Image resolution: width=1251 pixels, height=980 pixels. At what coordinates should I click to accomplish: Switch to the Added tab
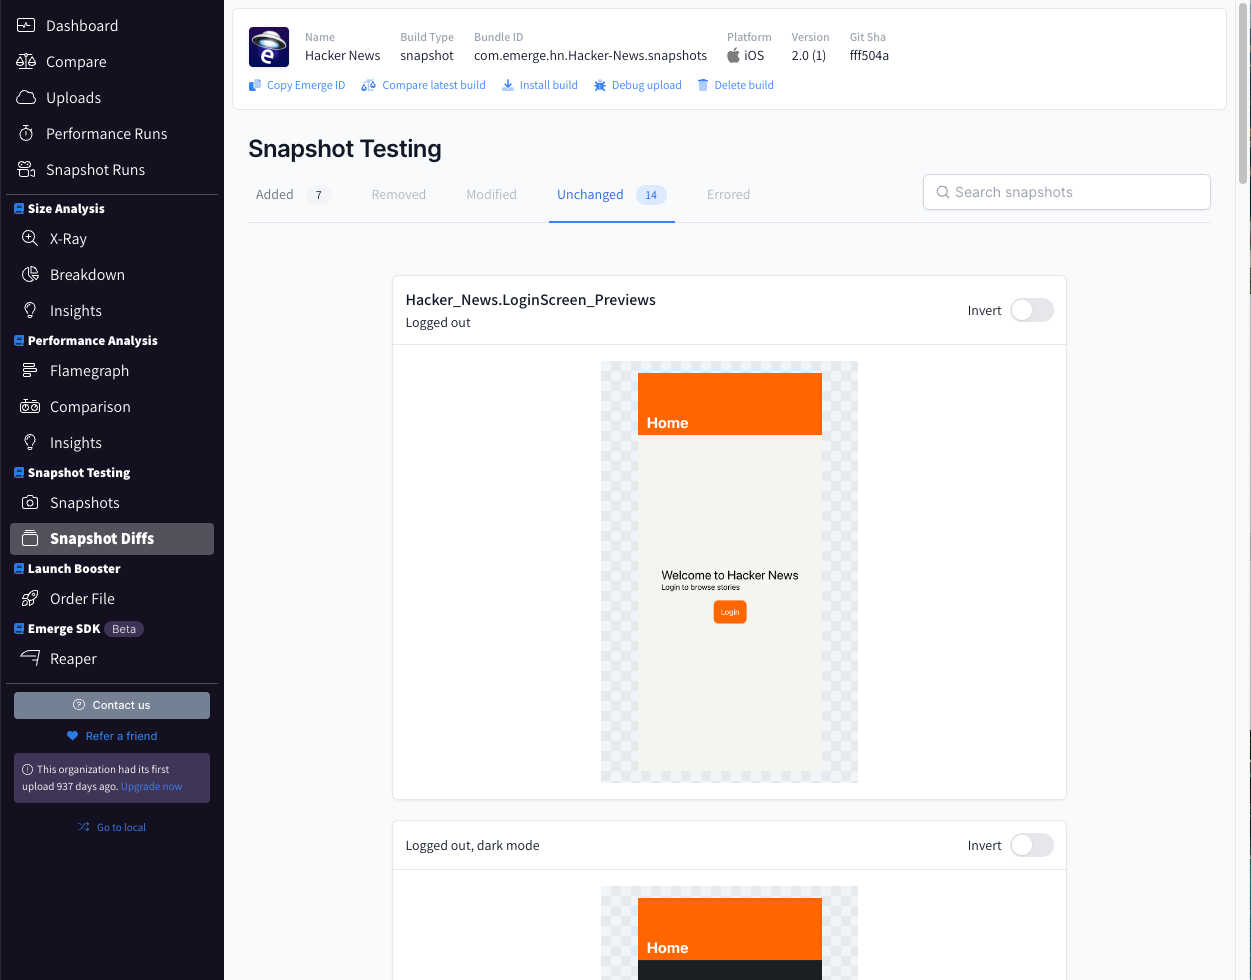(x=293, y=195)
